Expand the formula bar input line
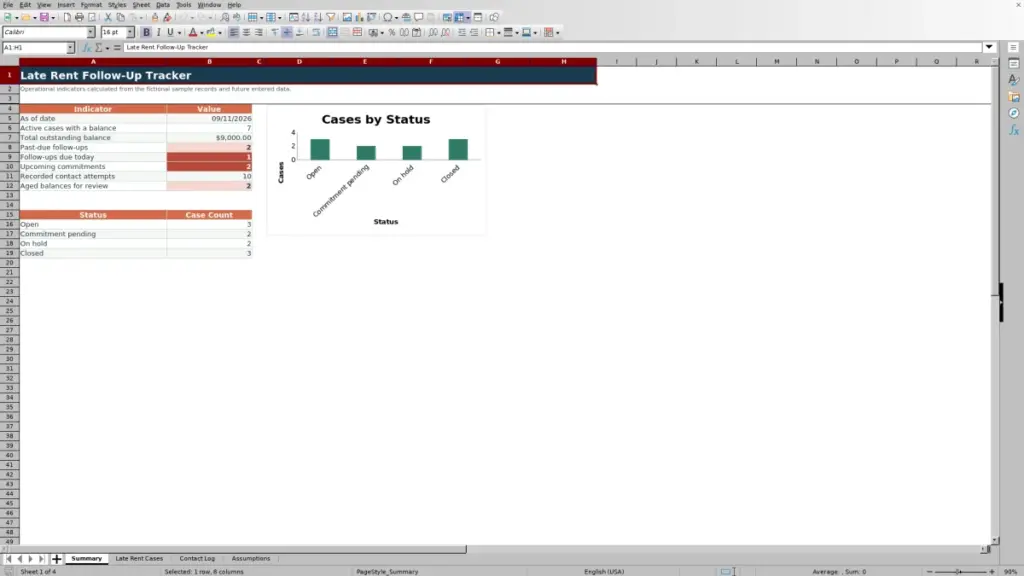 [x=989, y=47]
